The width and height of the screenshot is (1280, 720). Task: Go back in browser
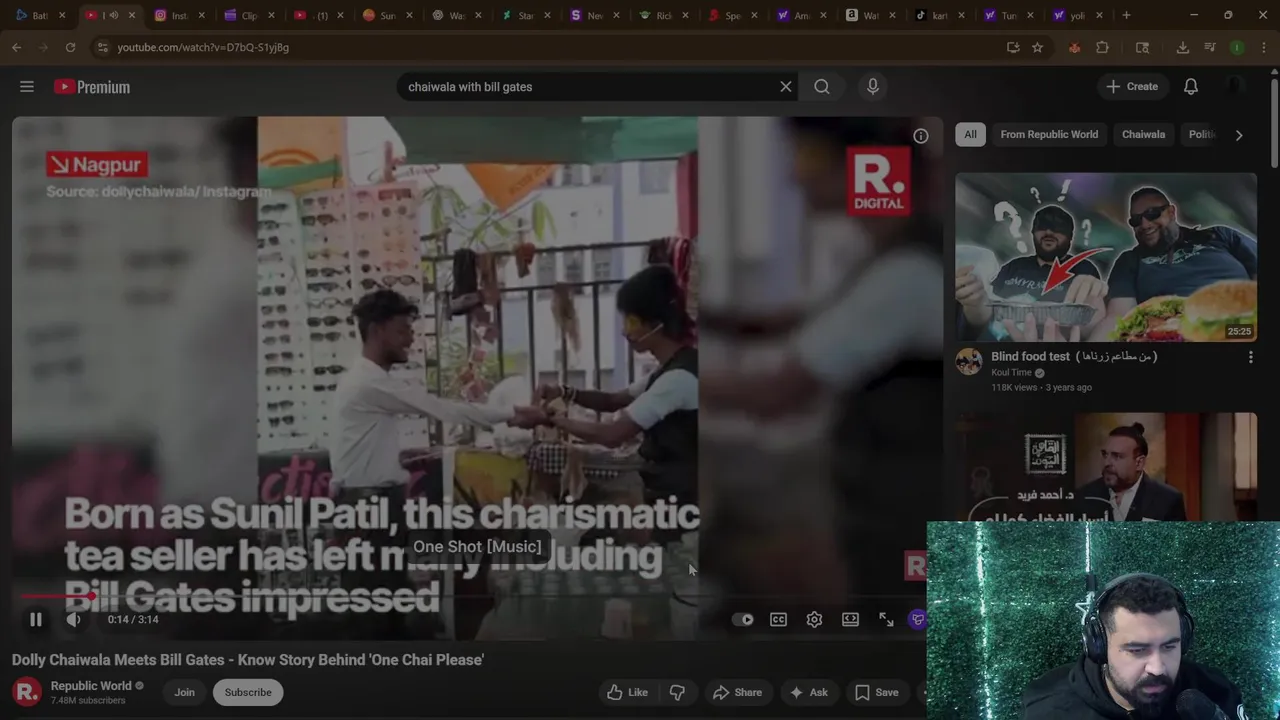tap(17, 47)
